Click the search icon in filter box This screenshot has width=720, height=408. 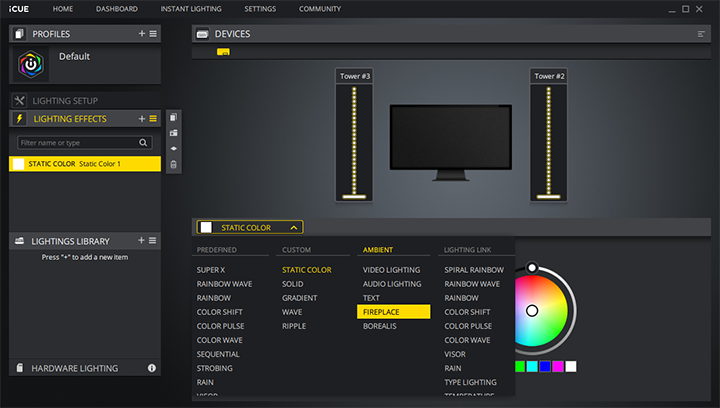144,143
